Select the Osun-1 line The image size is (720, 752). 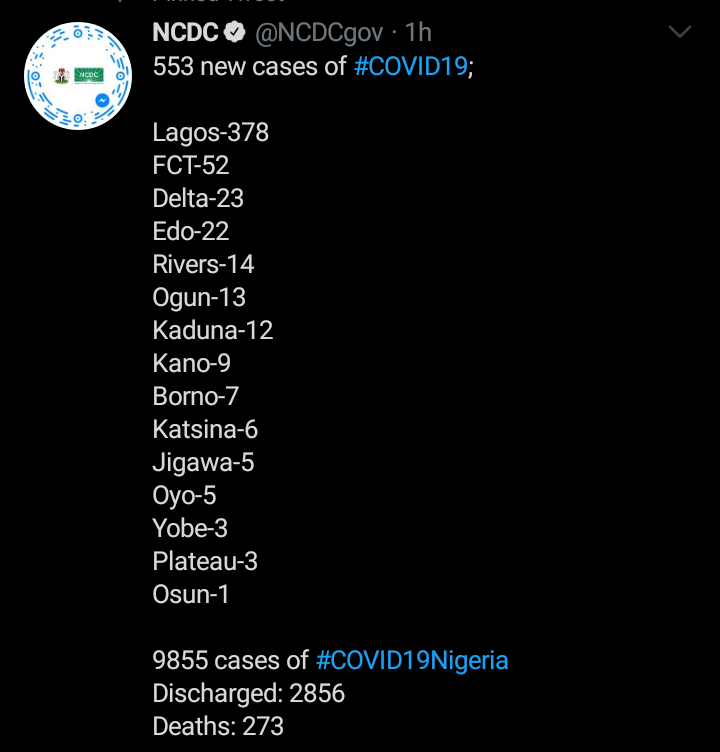pos(191,595)
